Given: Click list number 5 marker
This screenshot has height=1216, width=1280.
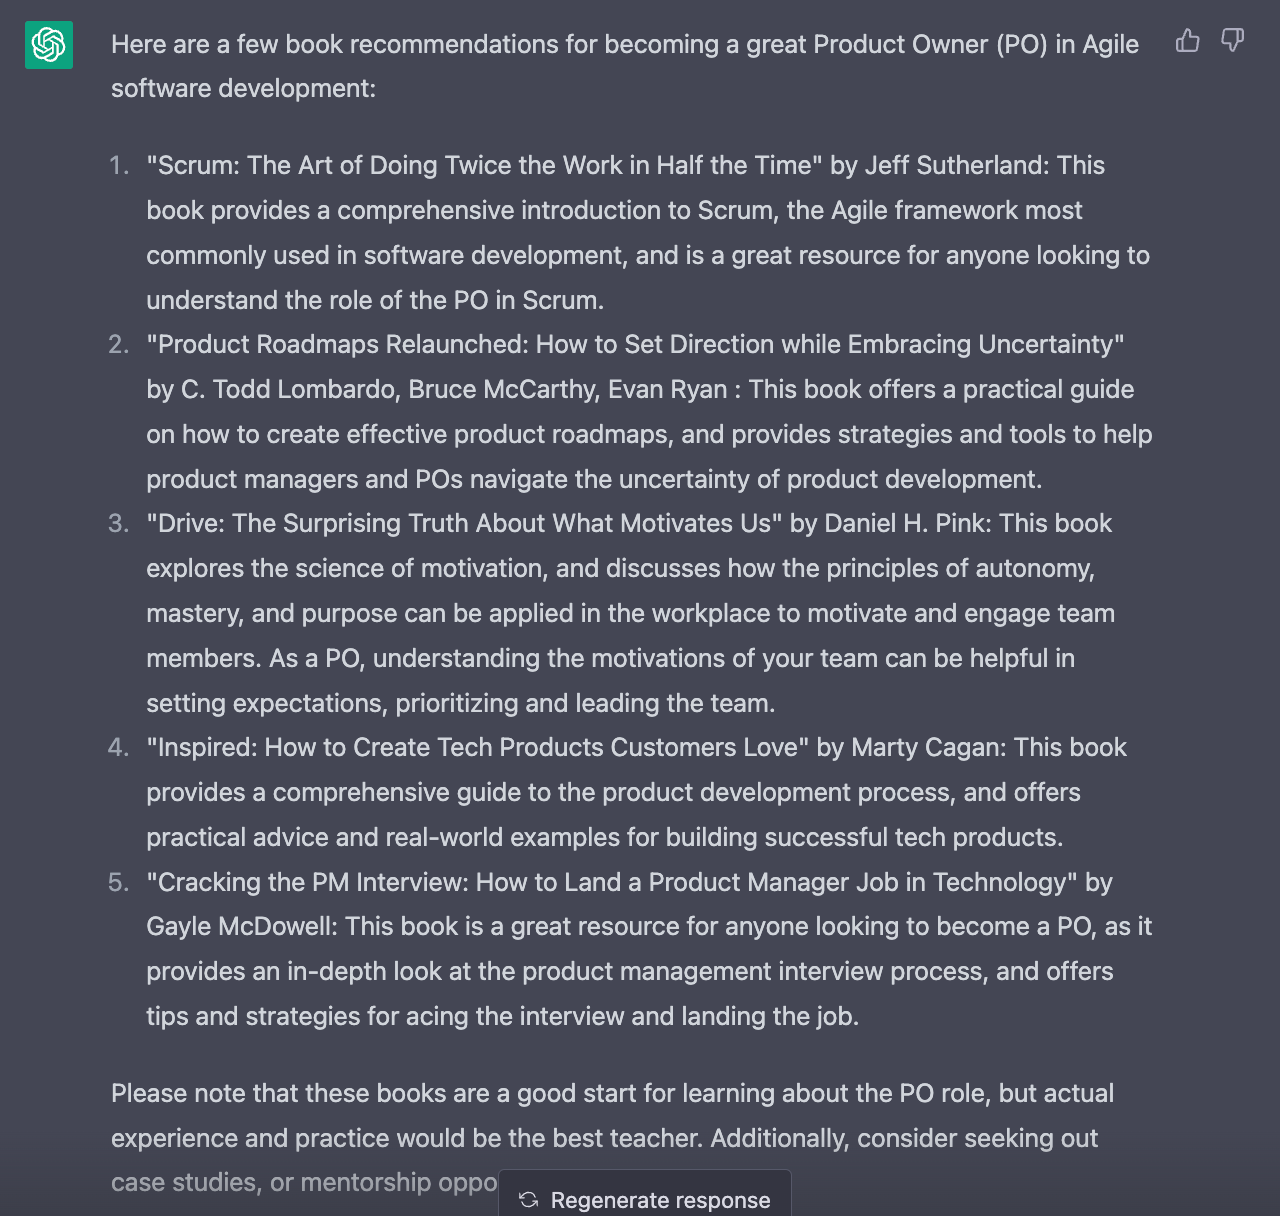Looking at the screenshot, I should pyautogui.click(x=119, y=882).
